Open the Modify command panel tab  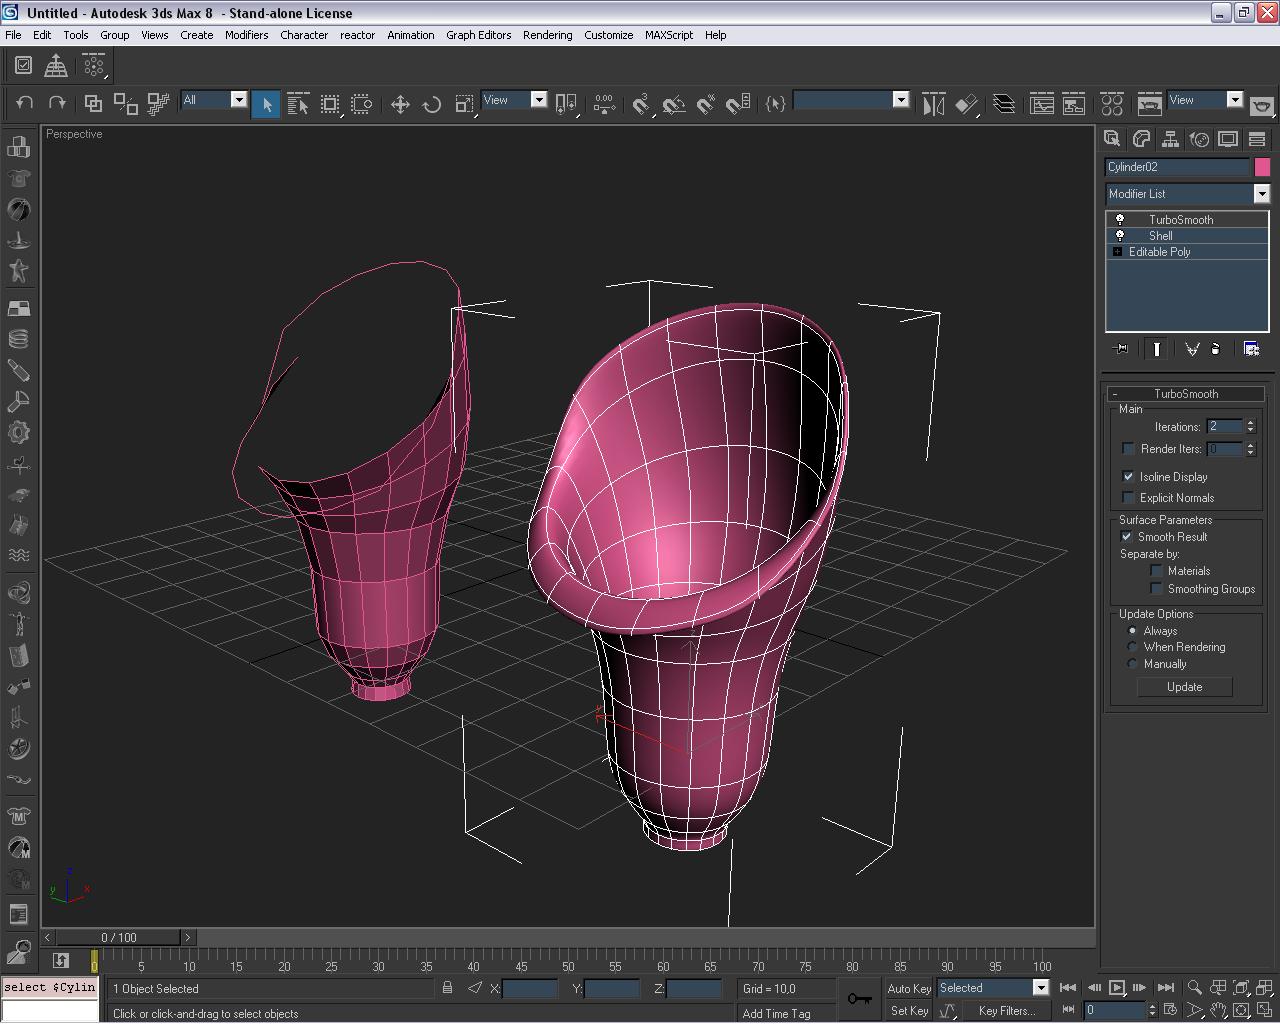tap(1141, 139)
